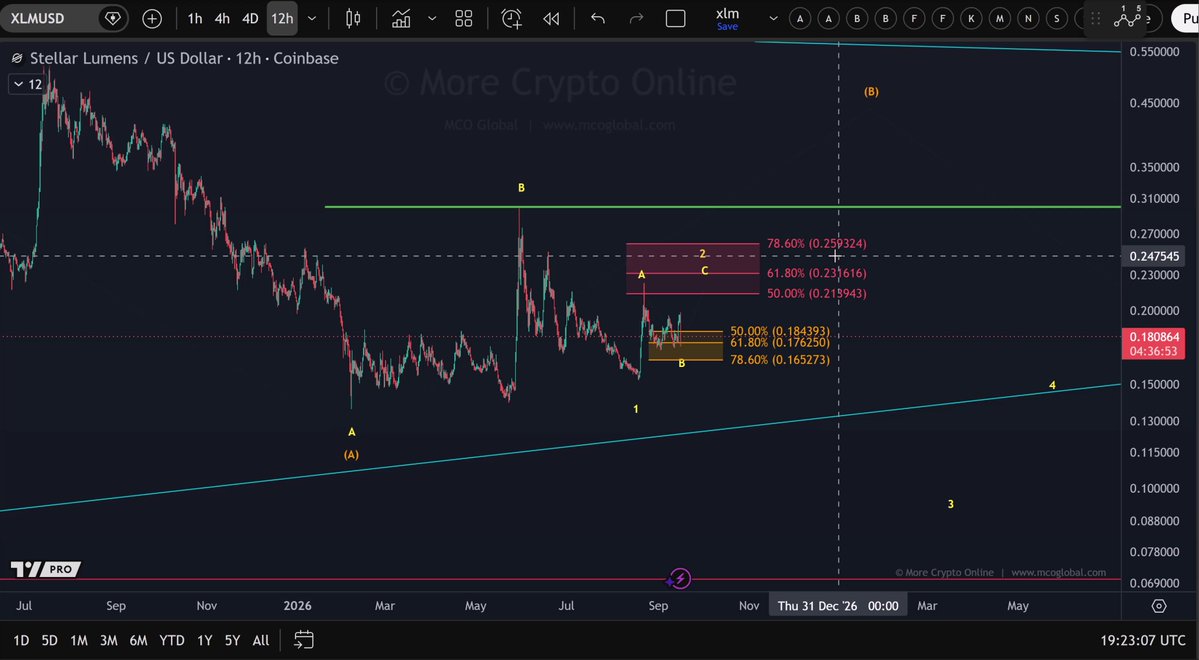1199x660 pixels.
Task: Select the 12h timeframe
Action: click(x=282, y=18)
